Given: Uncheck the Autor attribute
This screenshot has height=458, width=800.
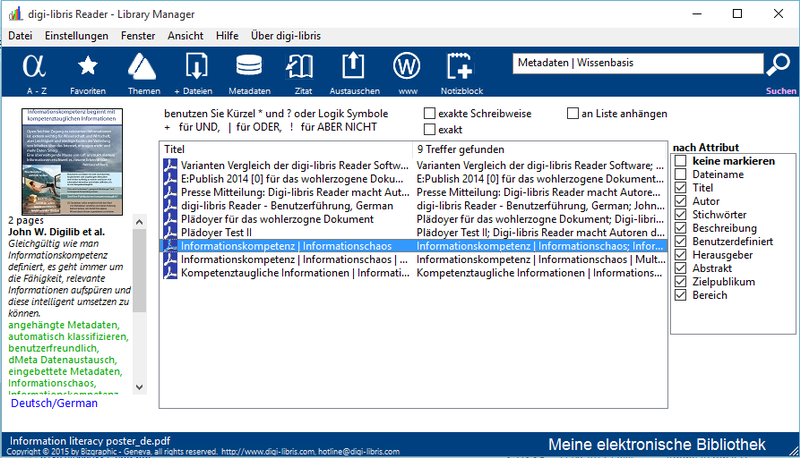Looking at the screenshot, I should point(680,201).
